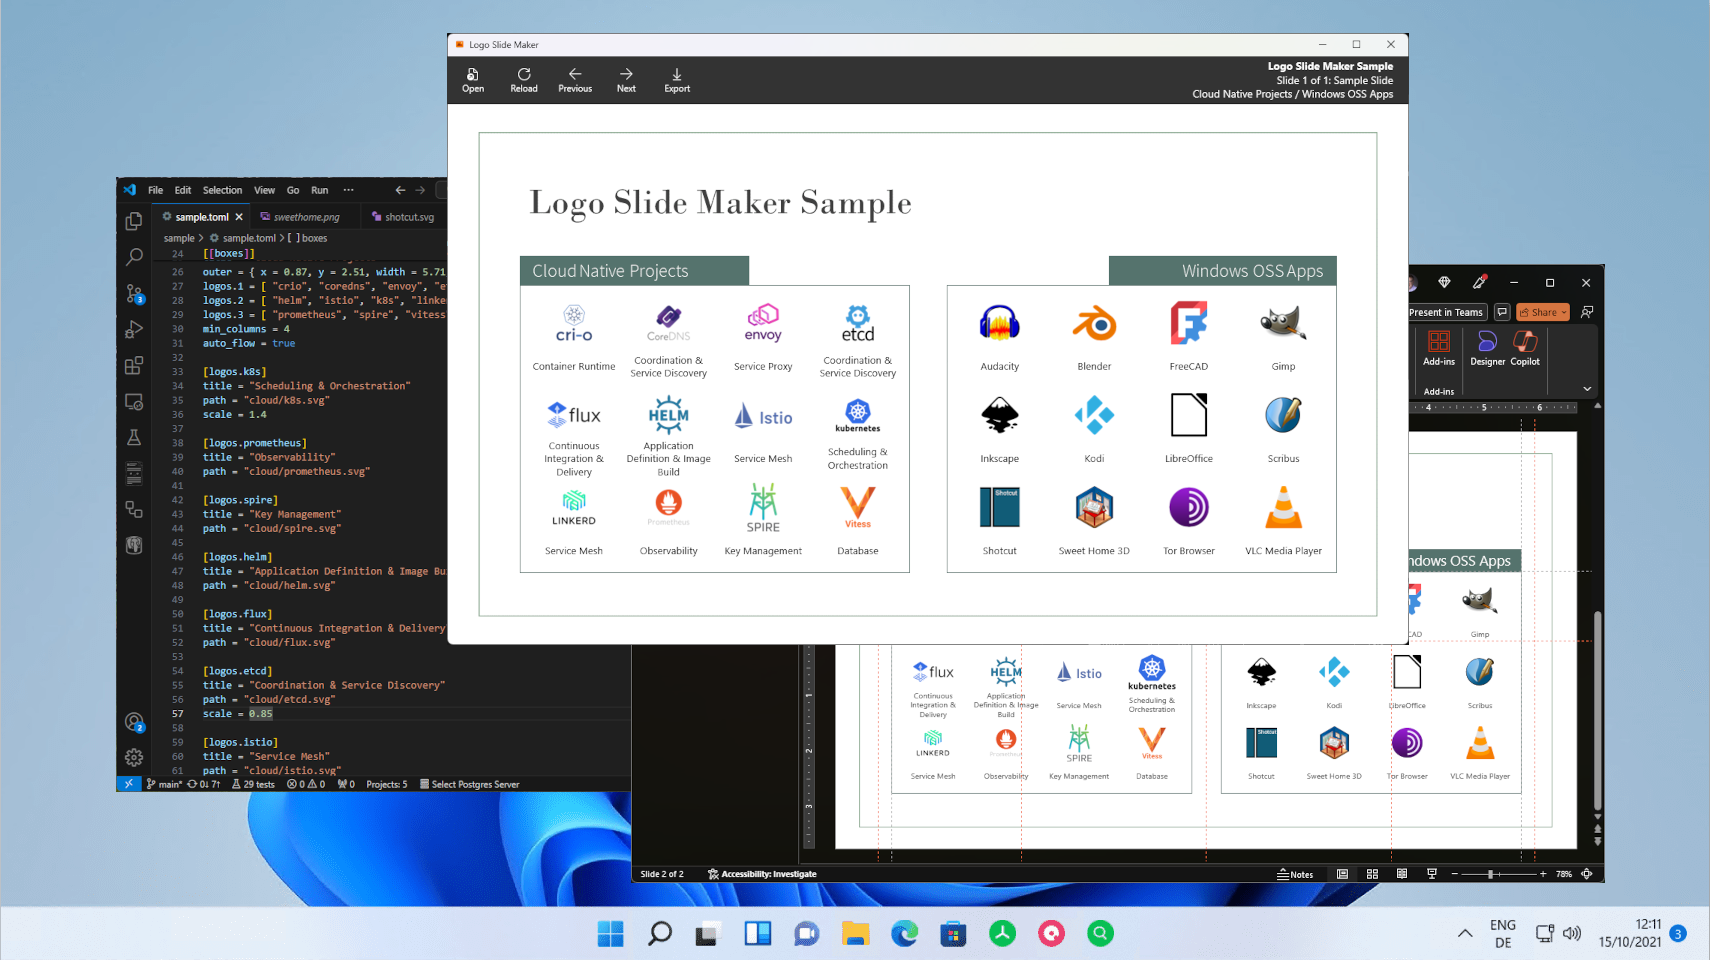Viewport: 1710px width, 960px height.
Task: Click 'Select Postgres Server' status item
Action: click(469, 784)
